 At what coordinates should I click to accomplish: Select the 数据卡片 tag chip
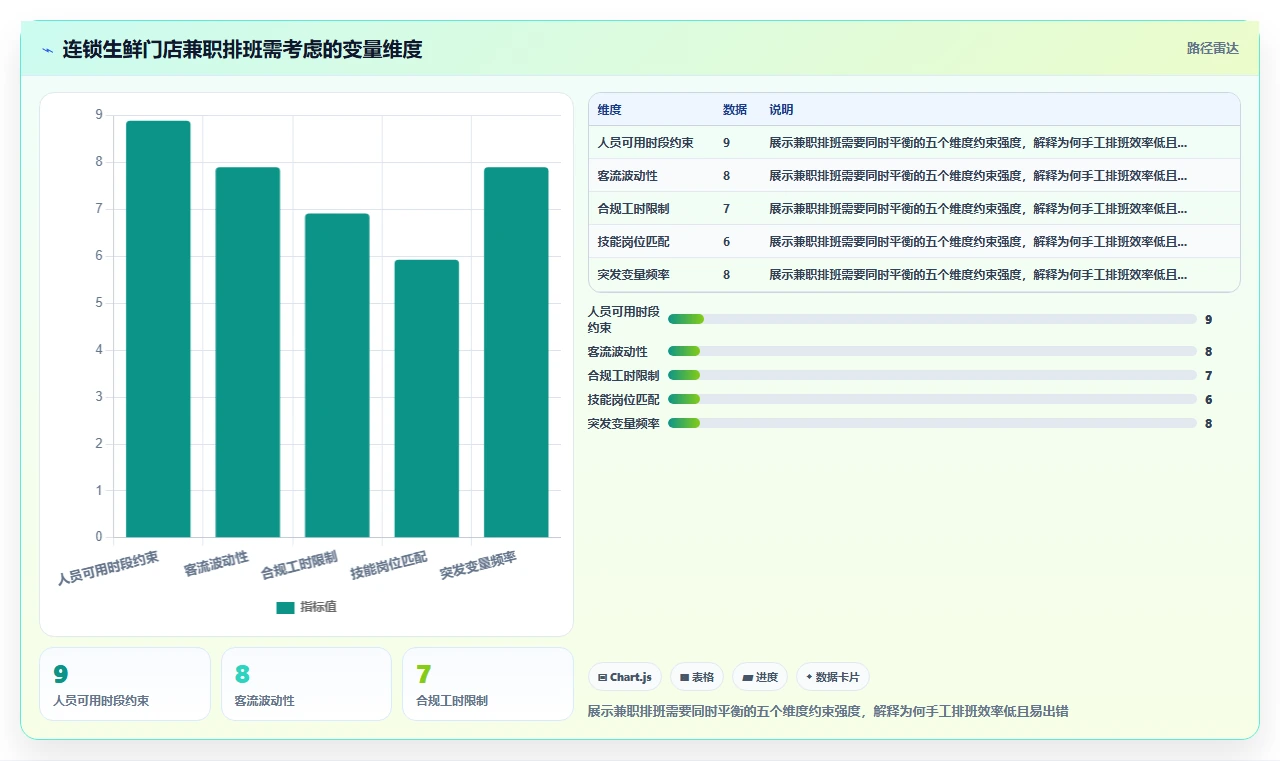(x=833, y=677)
